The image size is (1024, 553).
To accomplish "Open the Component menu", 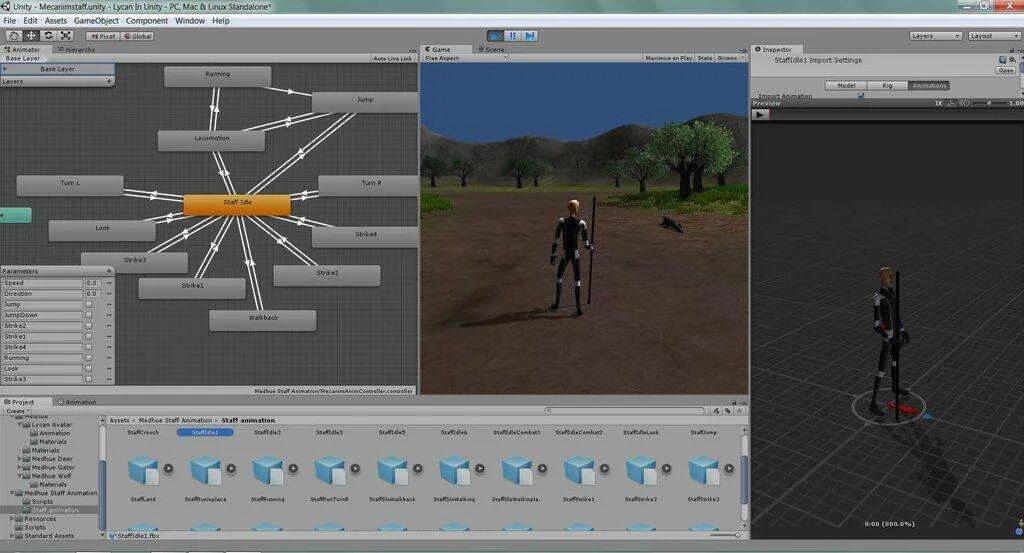I will (147, 21).
